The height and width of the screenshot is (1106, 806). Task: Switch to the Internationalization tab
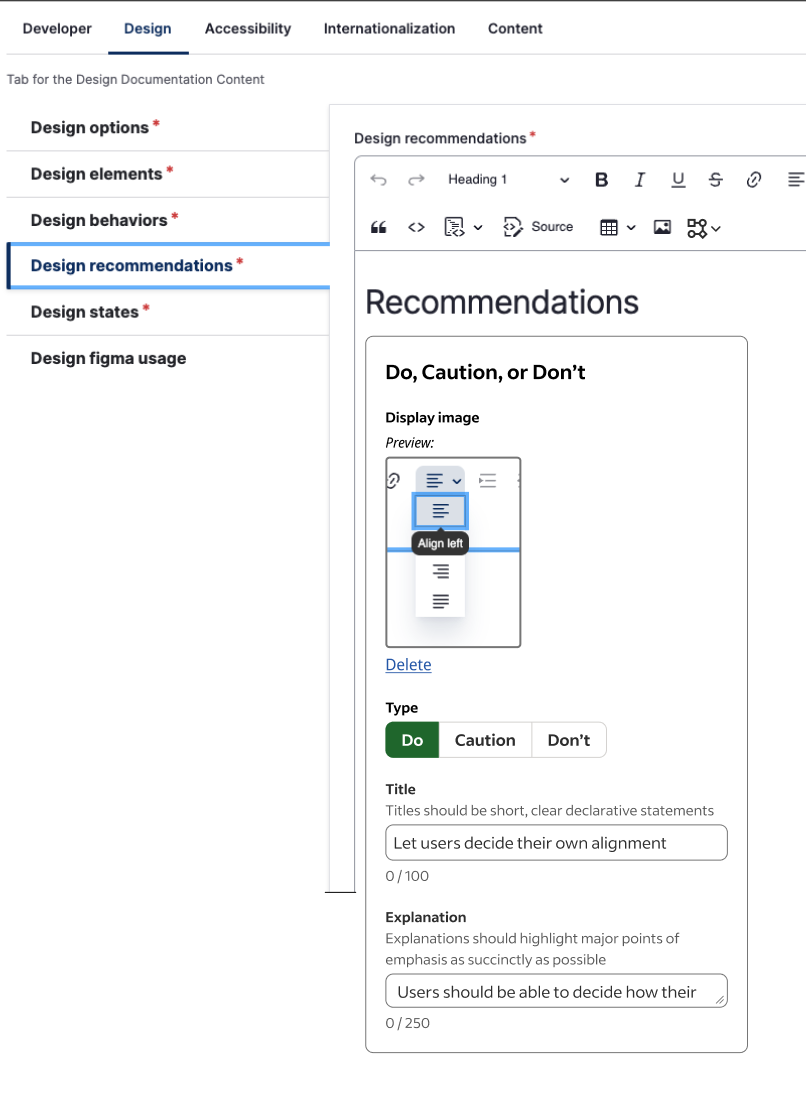389,29
